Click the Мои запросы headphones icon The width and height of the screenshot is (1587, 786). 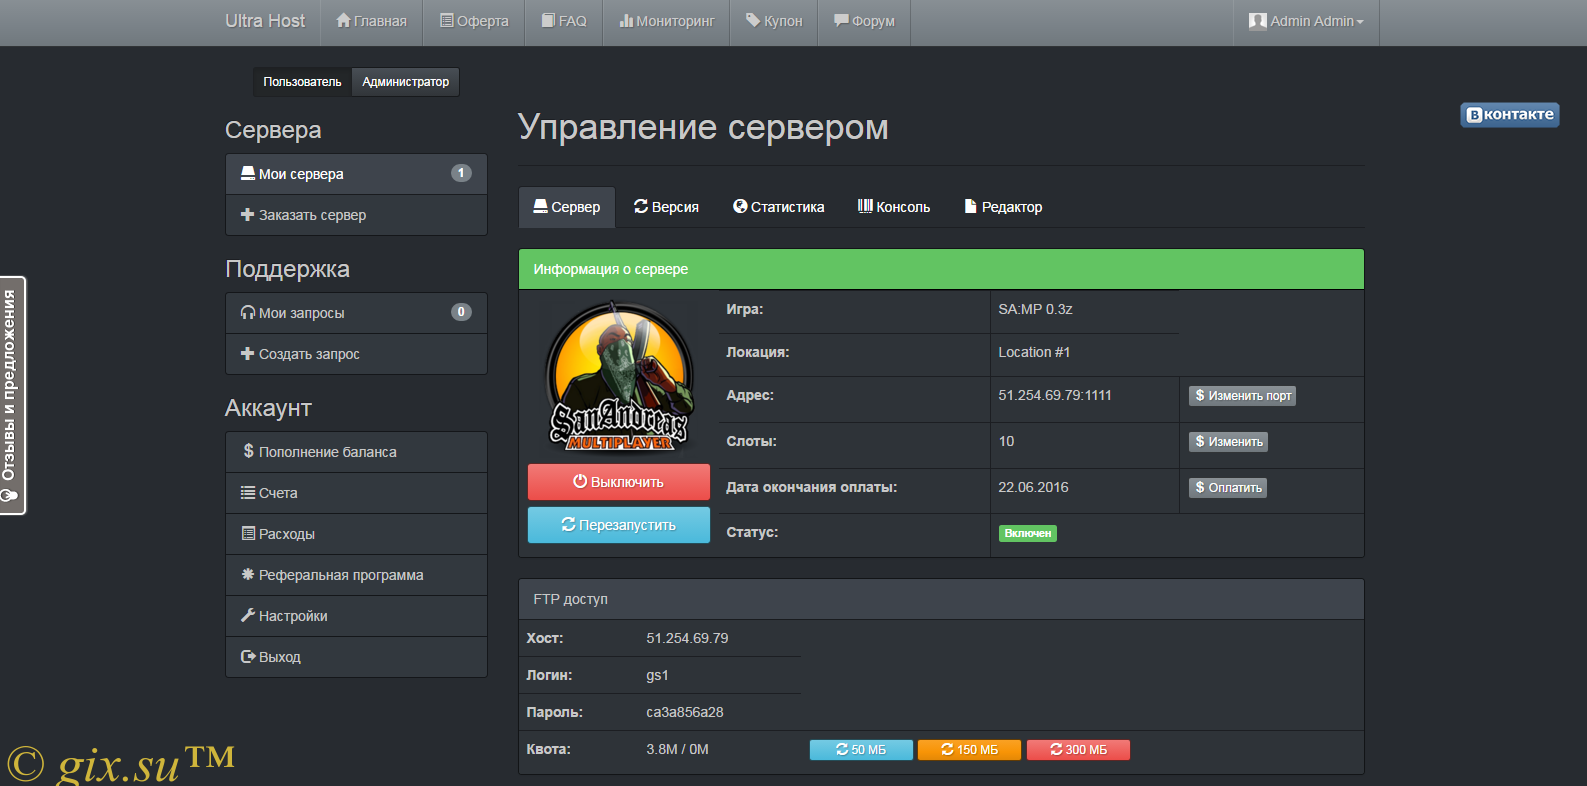click(x=248, y=313)
